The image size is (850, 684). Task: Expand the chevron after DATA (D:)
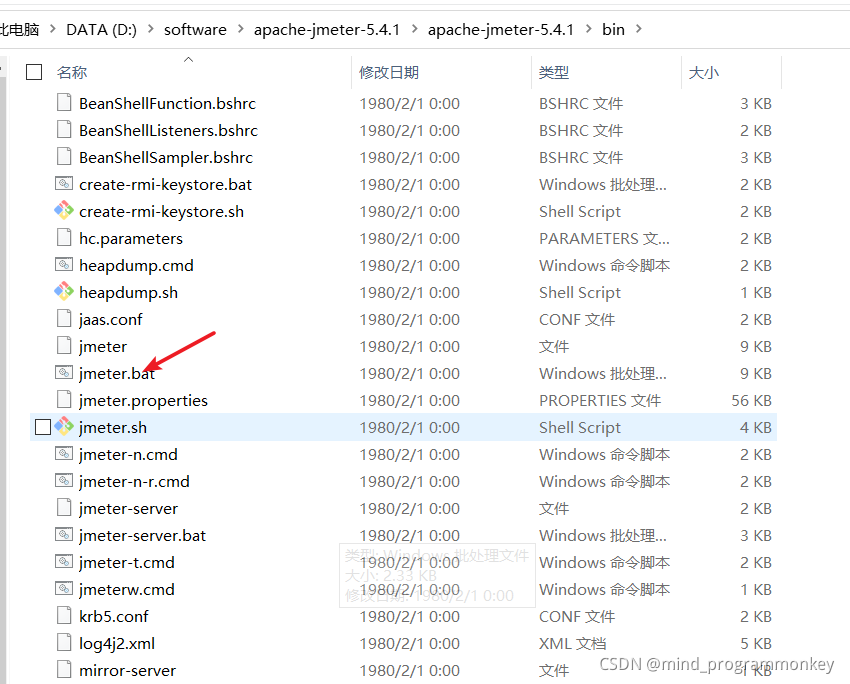[x=151, y=29]
